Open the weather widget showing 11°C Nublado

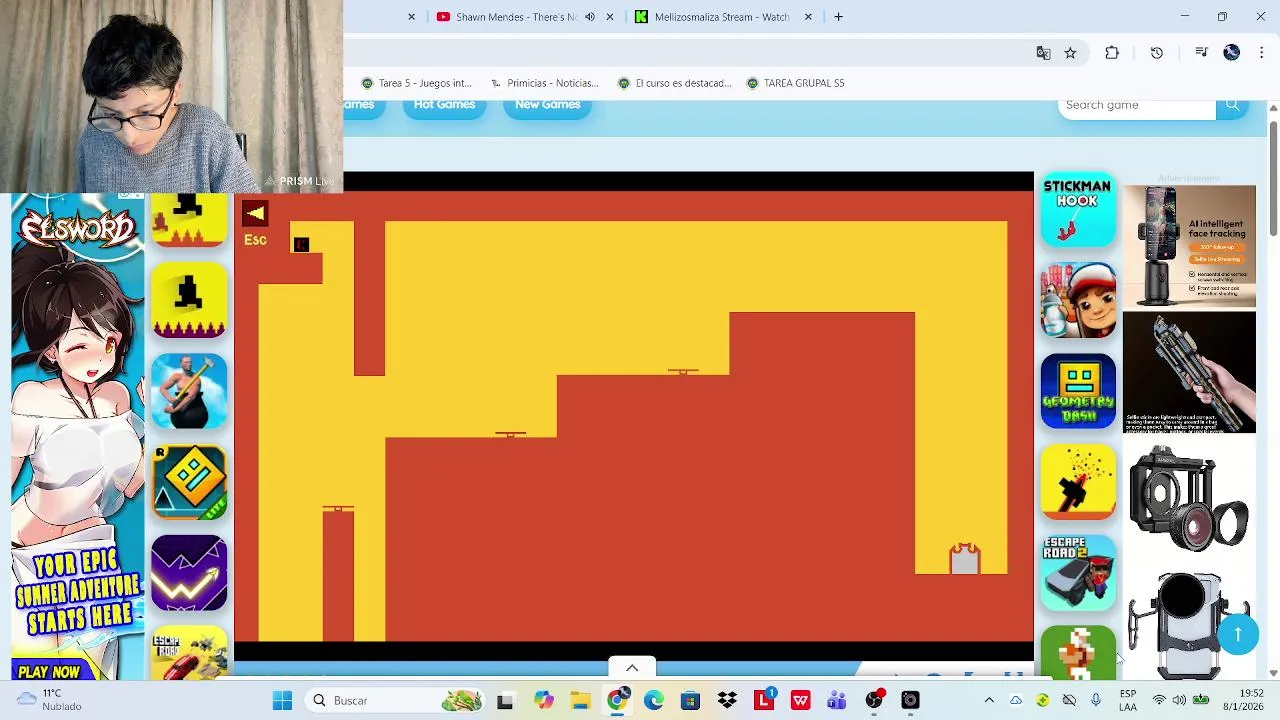[48, 700]
